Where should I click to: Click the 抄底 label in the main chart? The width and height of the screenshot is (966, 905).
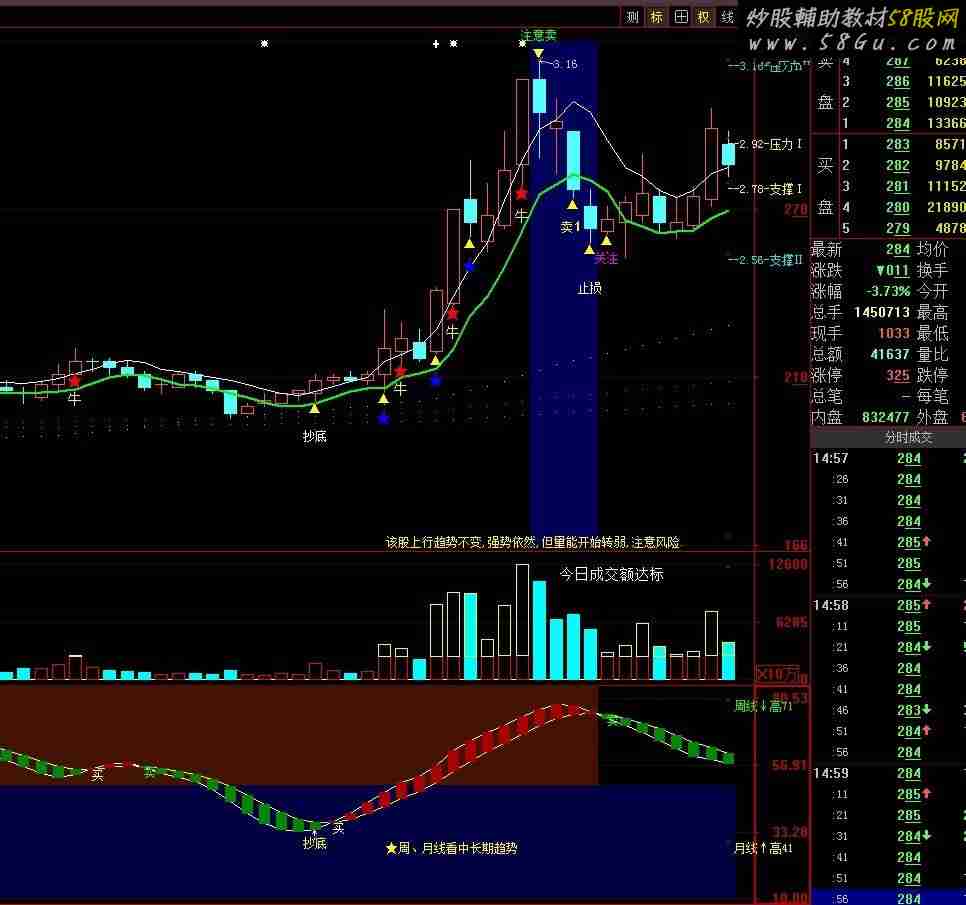pos(314,436)
